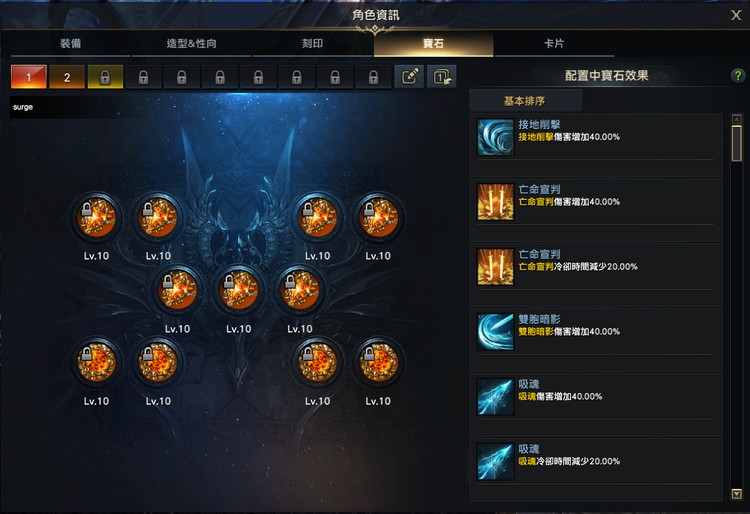The width and height of the screenshot is (750, 514).
Task: Click the scrollbar up arrow
Action: 737,119
